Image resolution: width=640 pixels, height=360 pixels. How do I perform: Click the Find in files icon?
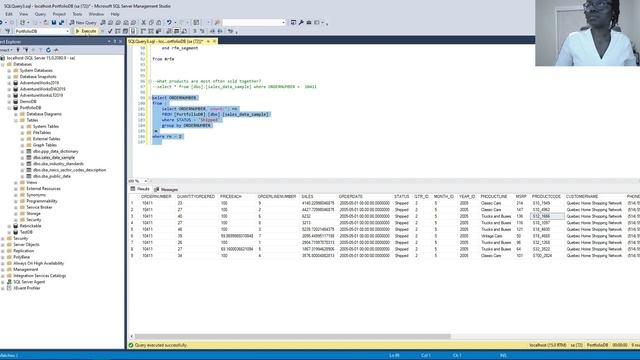click(217, 22)
